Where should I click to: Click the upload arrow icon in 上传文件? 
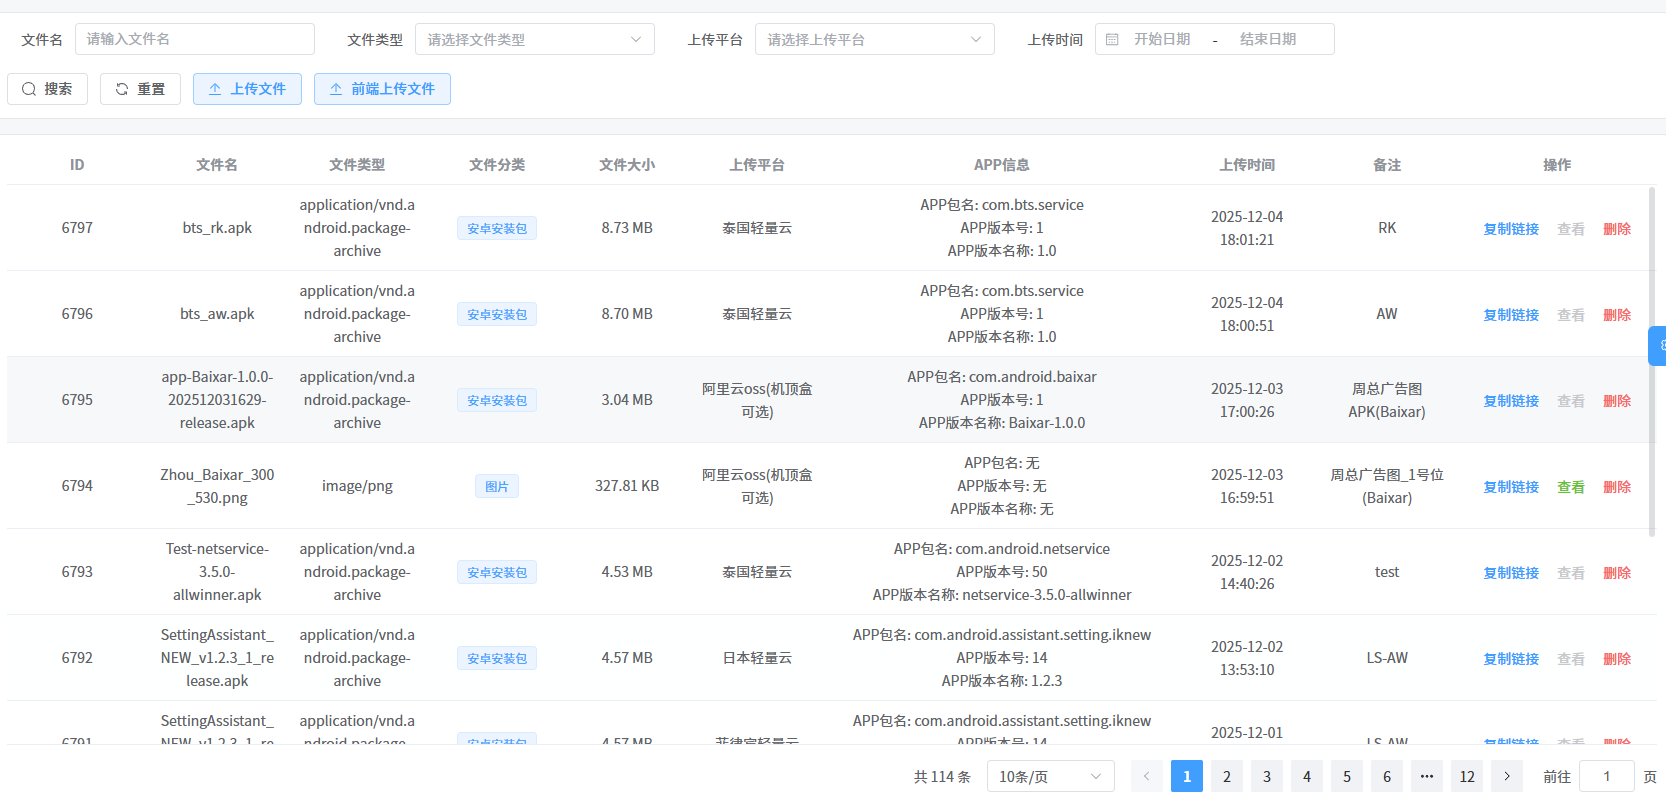[x=215, y=89]
